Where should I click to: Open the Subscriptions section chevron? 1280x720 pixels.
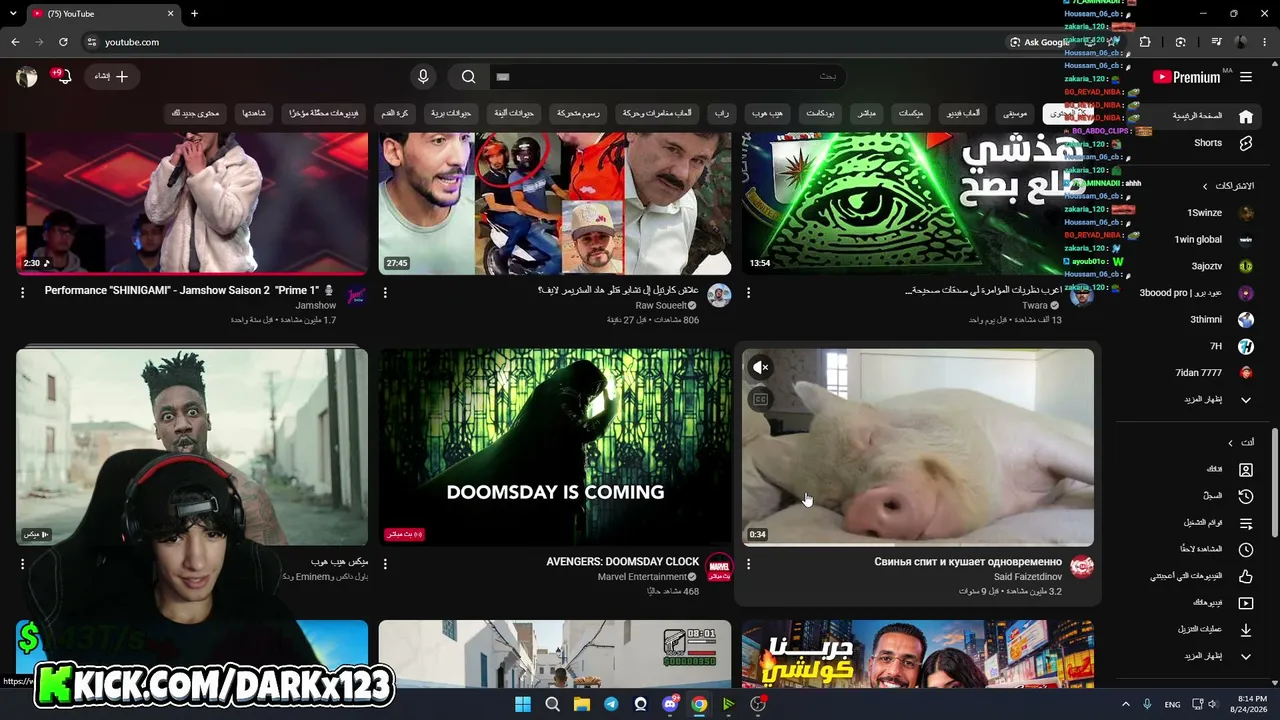tap(1205, 186)
